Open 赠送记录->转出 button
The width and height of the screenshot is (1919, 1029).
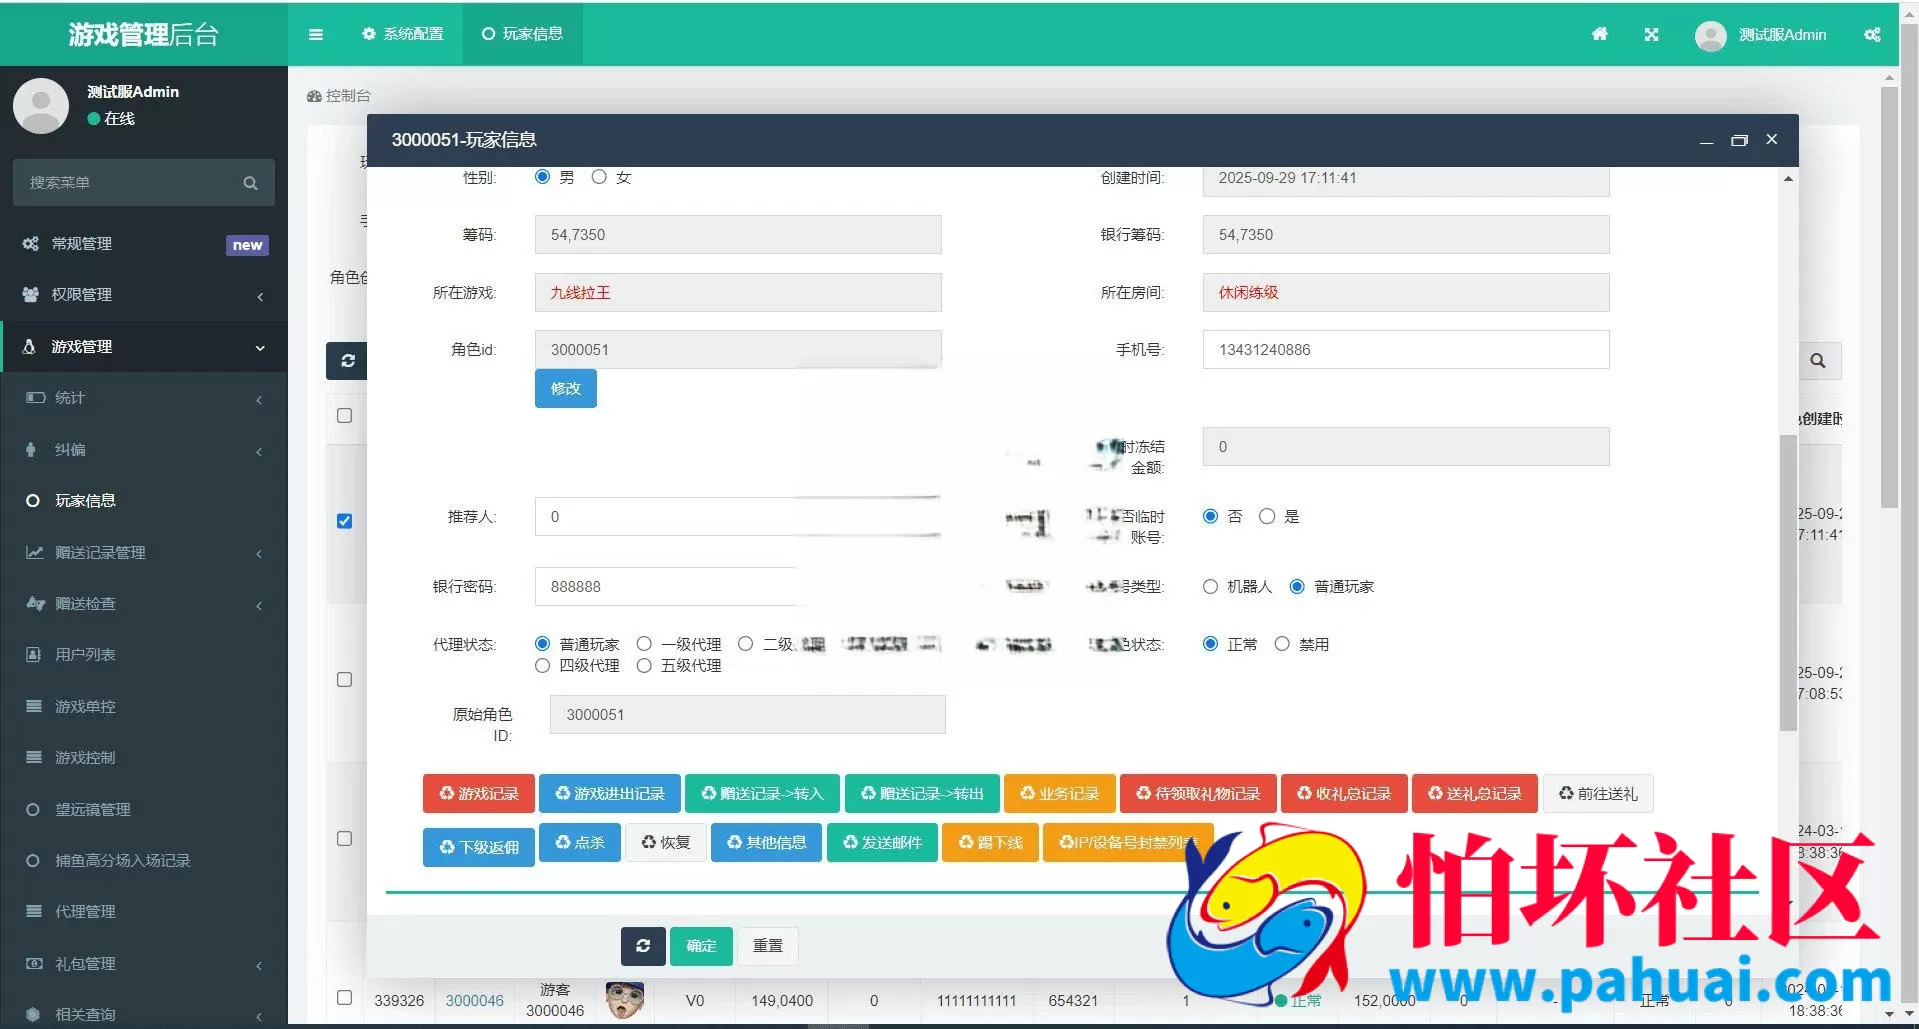point(922,793)
